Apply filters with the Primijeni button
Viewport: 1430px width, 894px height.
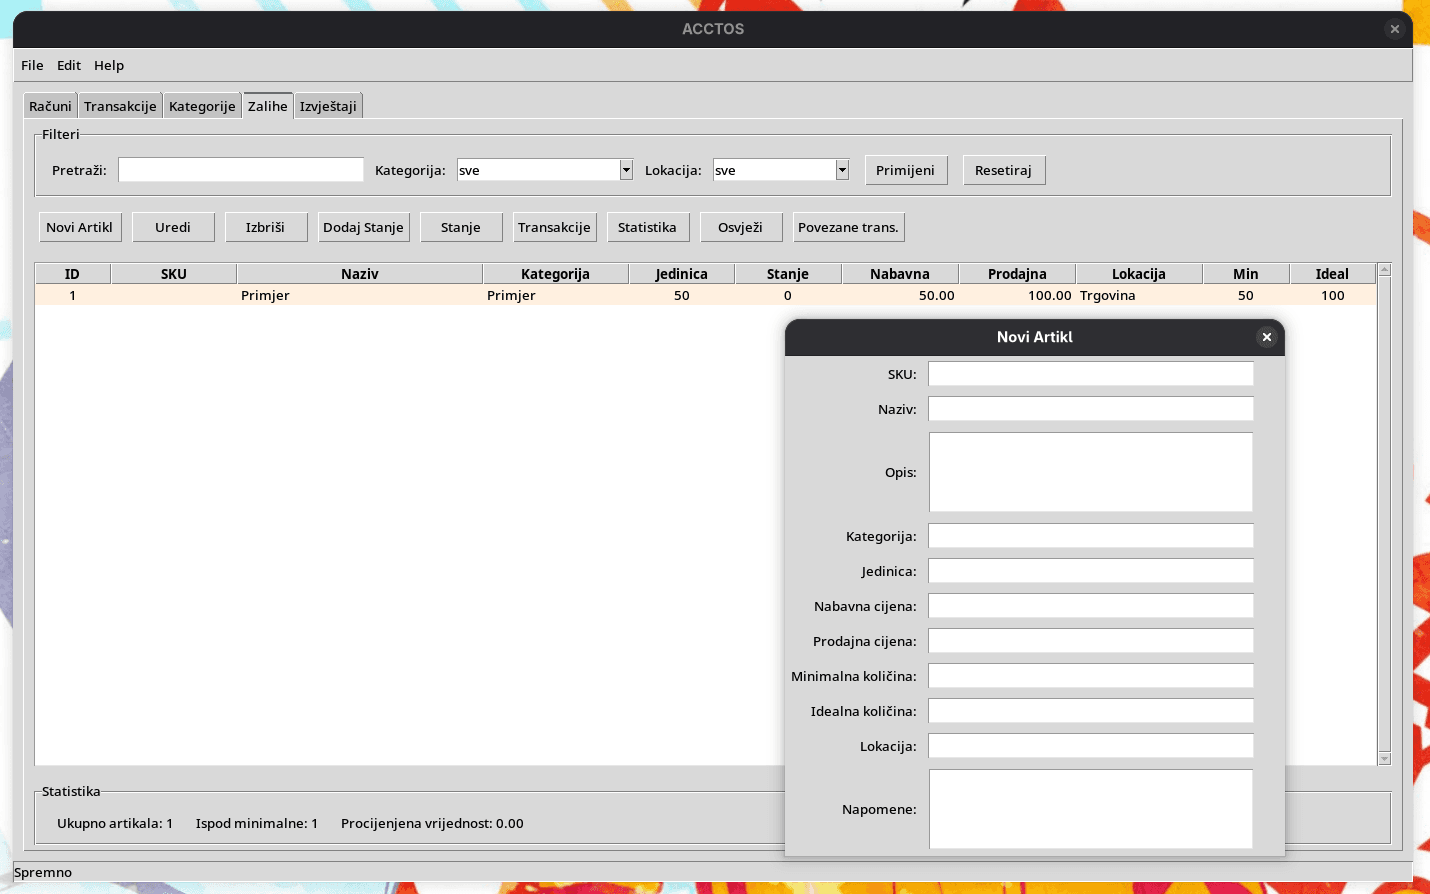coord(905,170)
